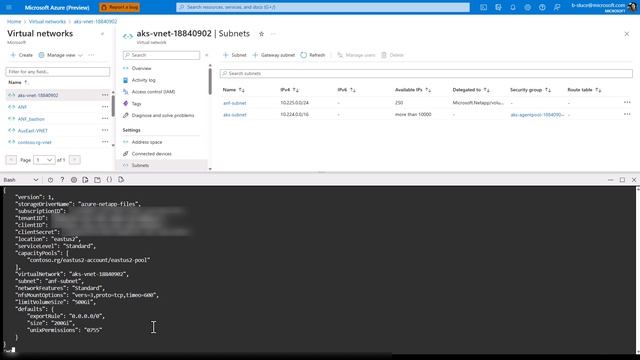The image size is (640, 360).
Task: Open the aks-subnet link
Action: [235, 115]
